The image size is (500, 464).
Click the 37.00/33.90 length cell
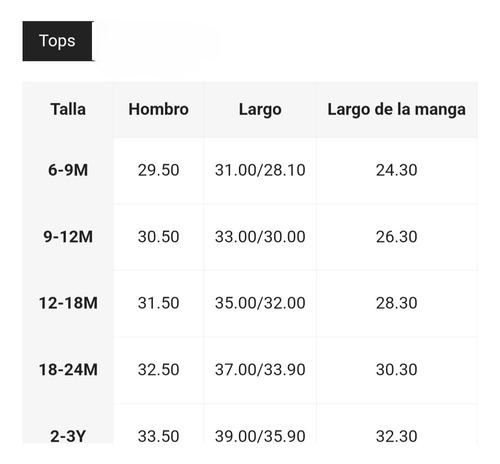pyautogui.click(x=260, y=370)
